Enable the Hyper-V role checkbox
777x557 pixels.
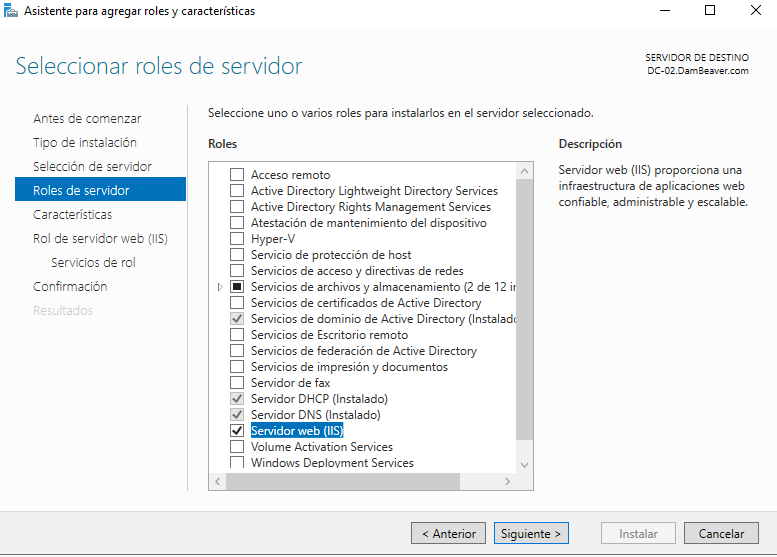point(237,238)
